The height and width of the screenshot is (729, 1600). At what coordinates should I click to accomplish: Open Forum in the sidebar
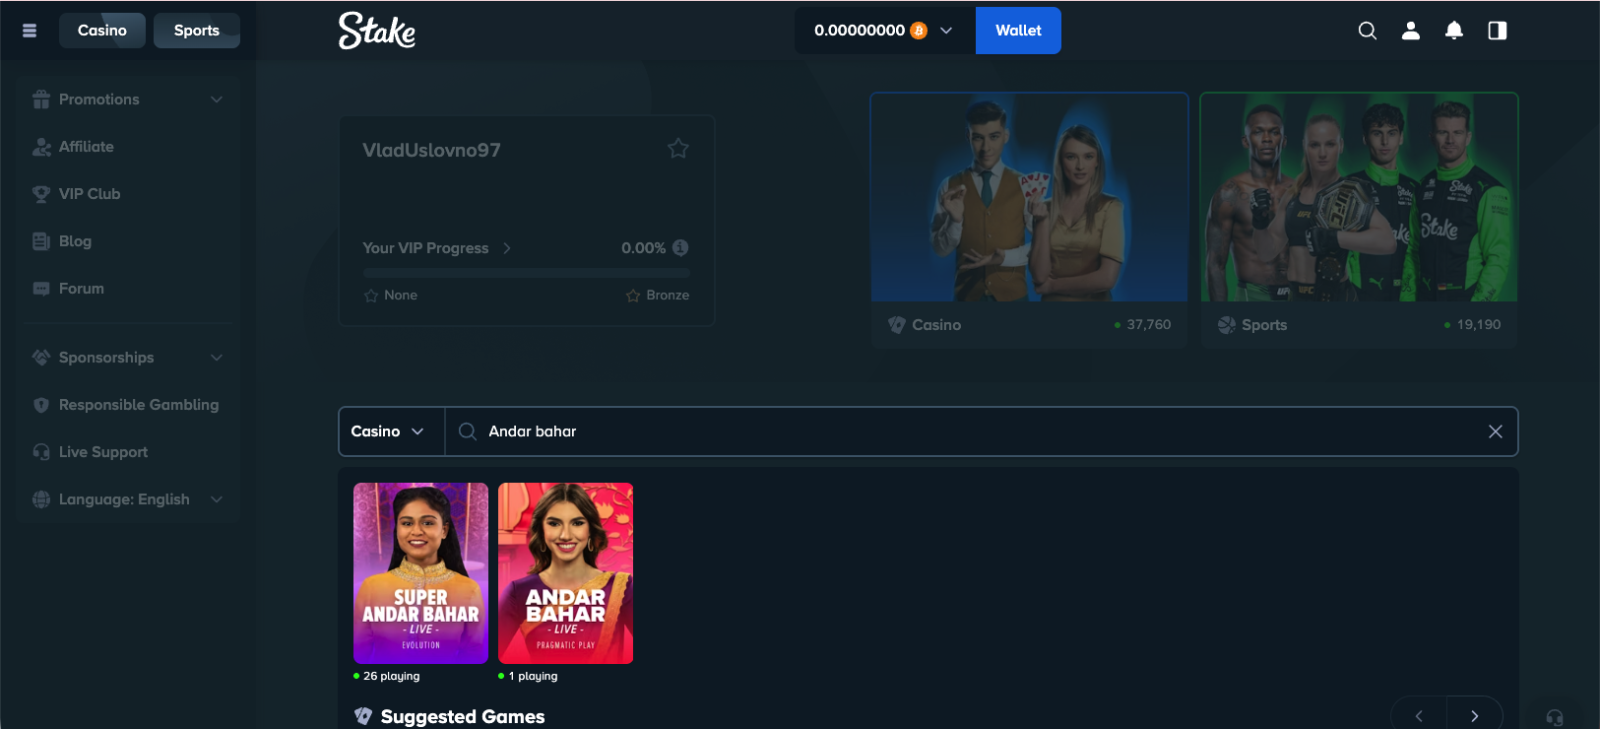pyautogui.click(x=81, y=289)
